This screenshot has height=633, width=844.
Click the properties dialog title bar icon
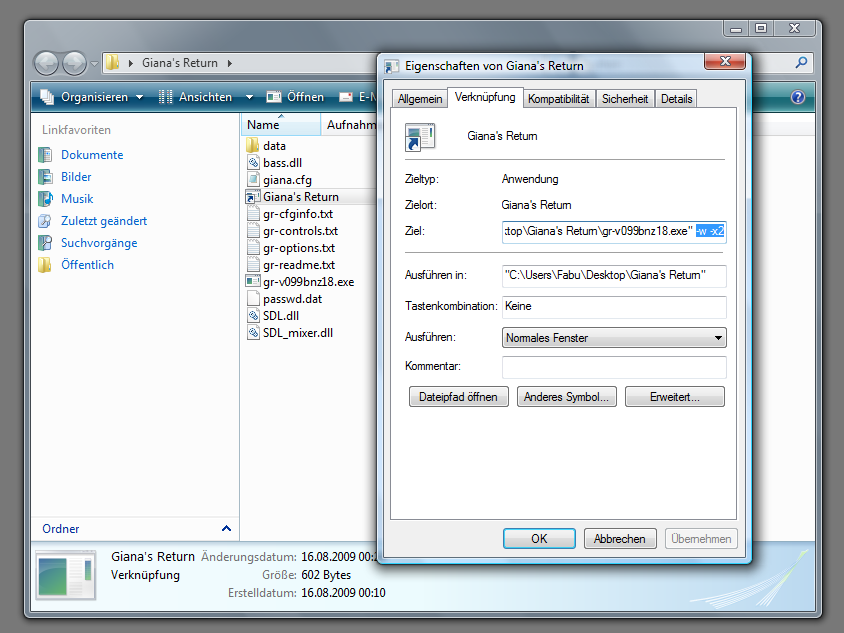tap(391, 66)
